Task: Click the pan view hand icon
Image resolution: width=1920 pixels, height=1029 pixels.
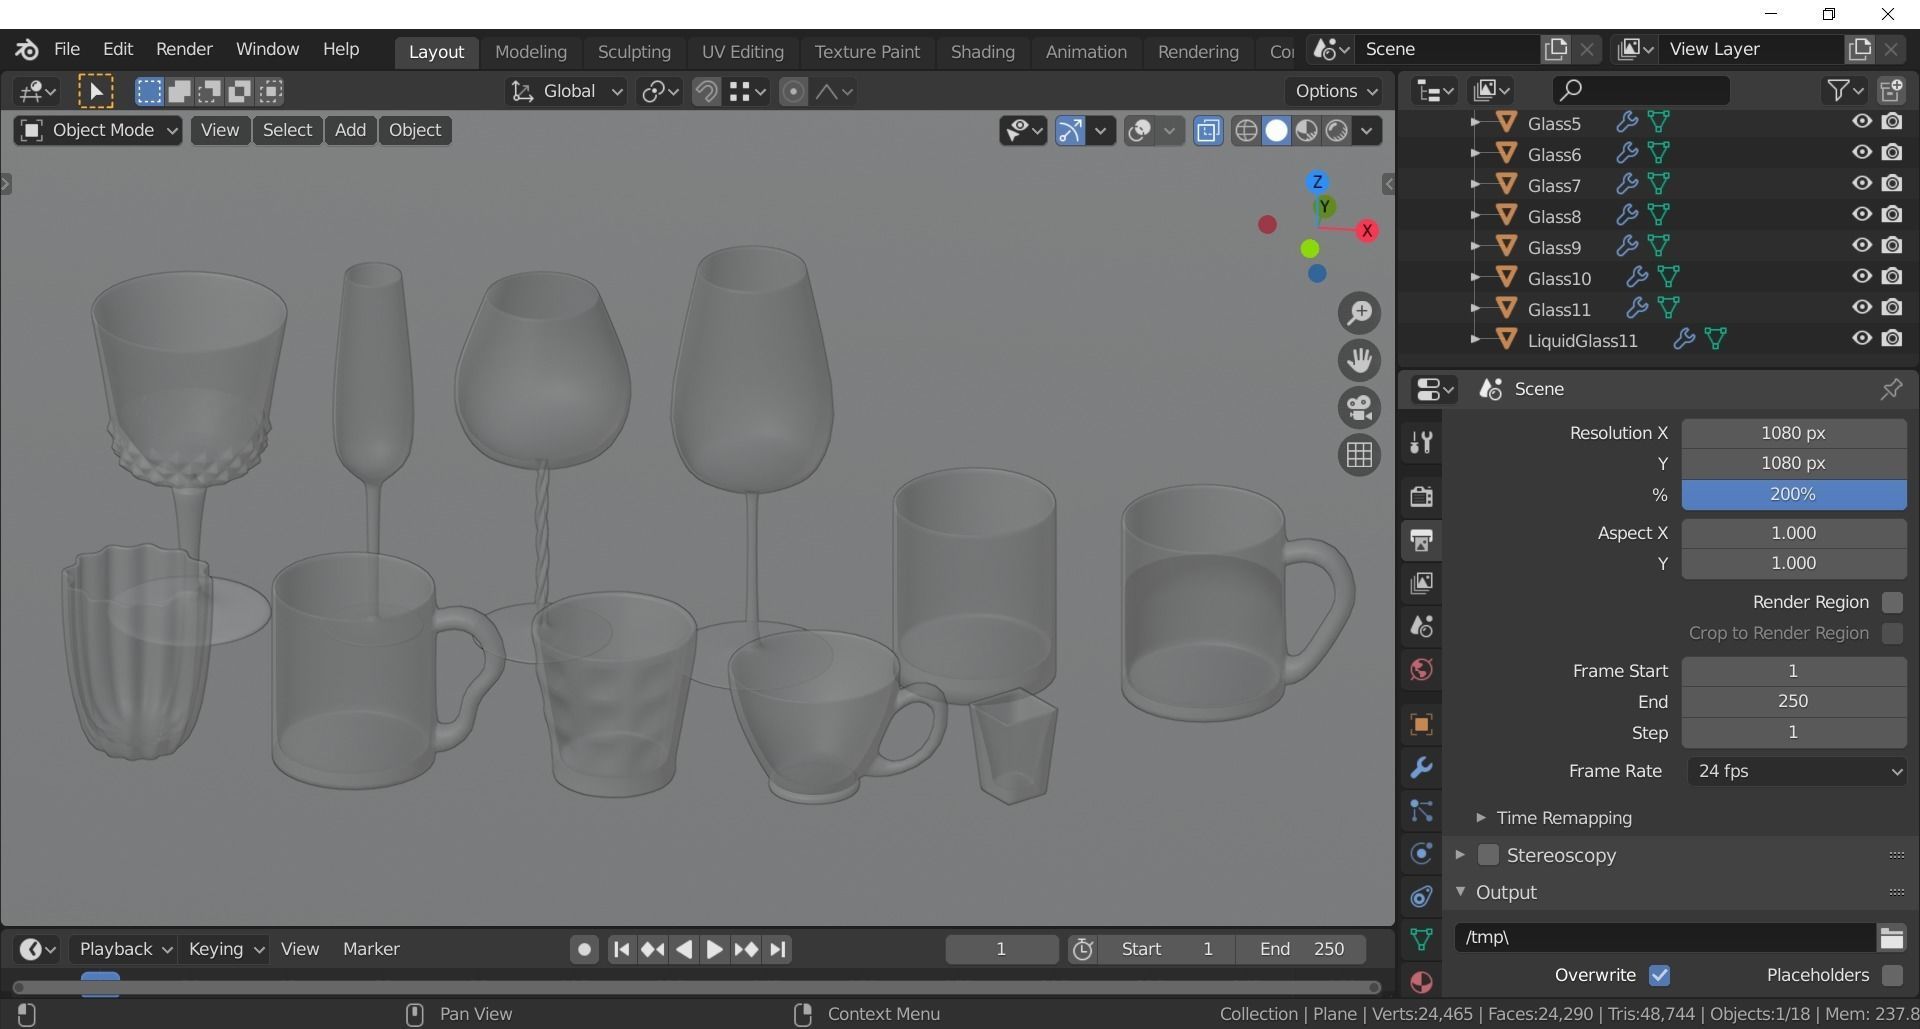Action: pyautogui.click(x=1359, y=360)
